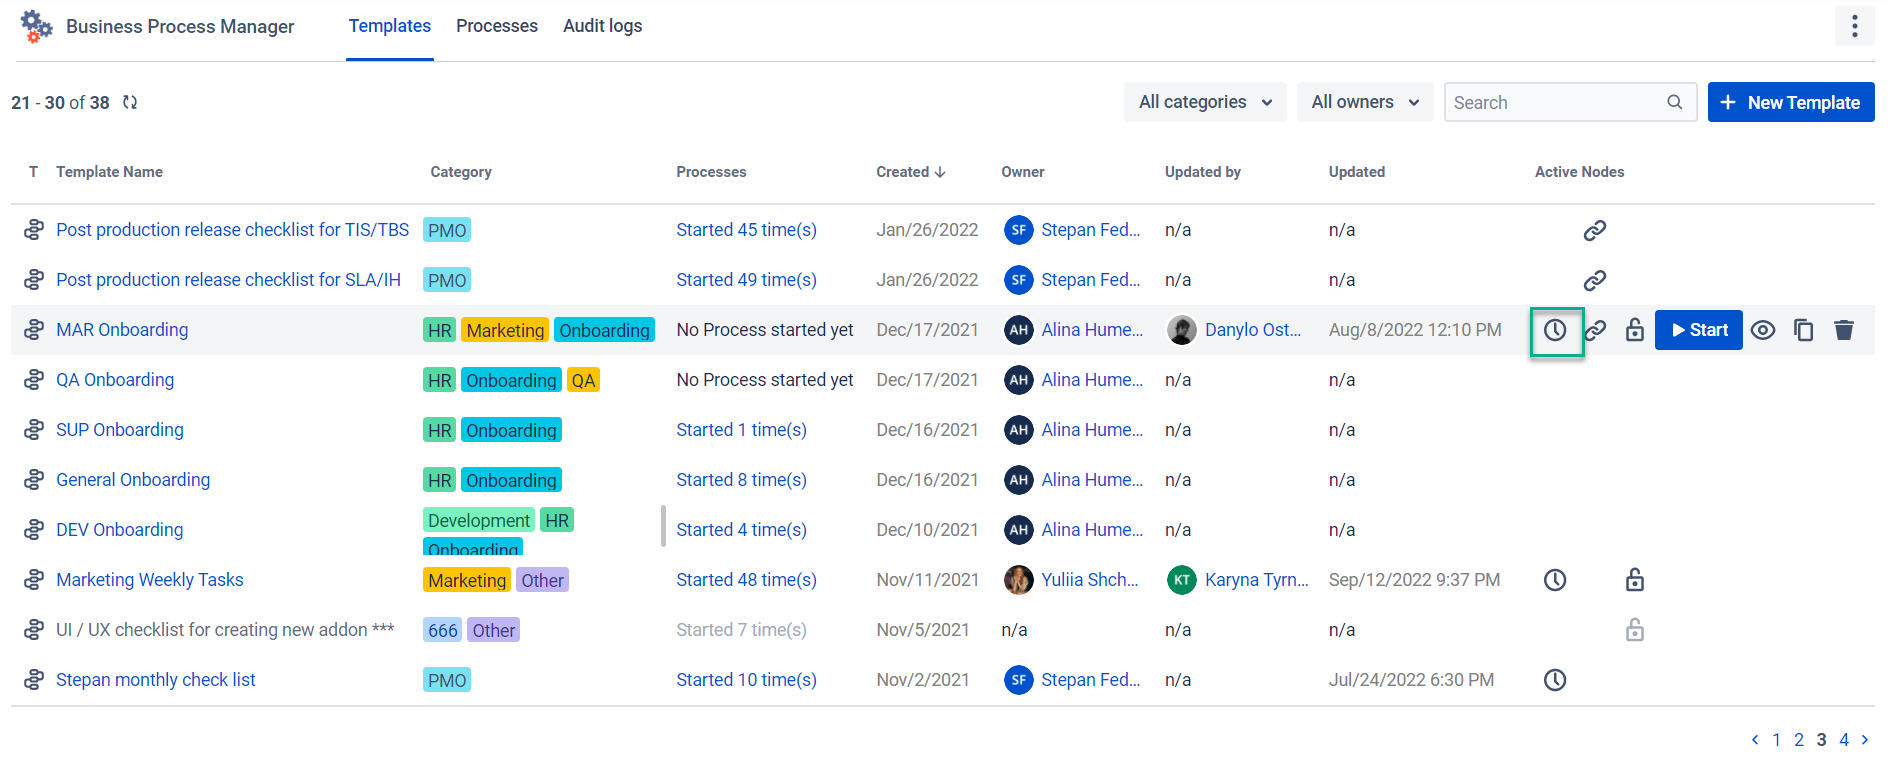Click the New Template button
Screen dimensions: 1888x768
[x=1790, y=103]
